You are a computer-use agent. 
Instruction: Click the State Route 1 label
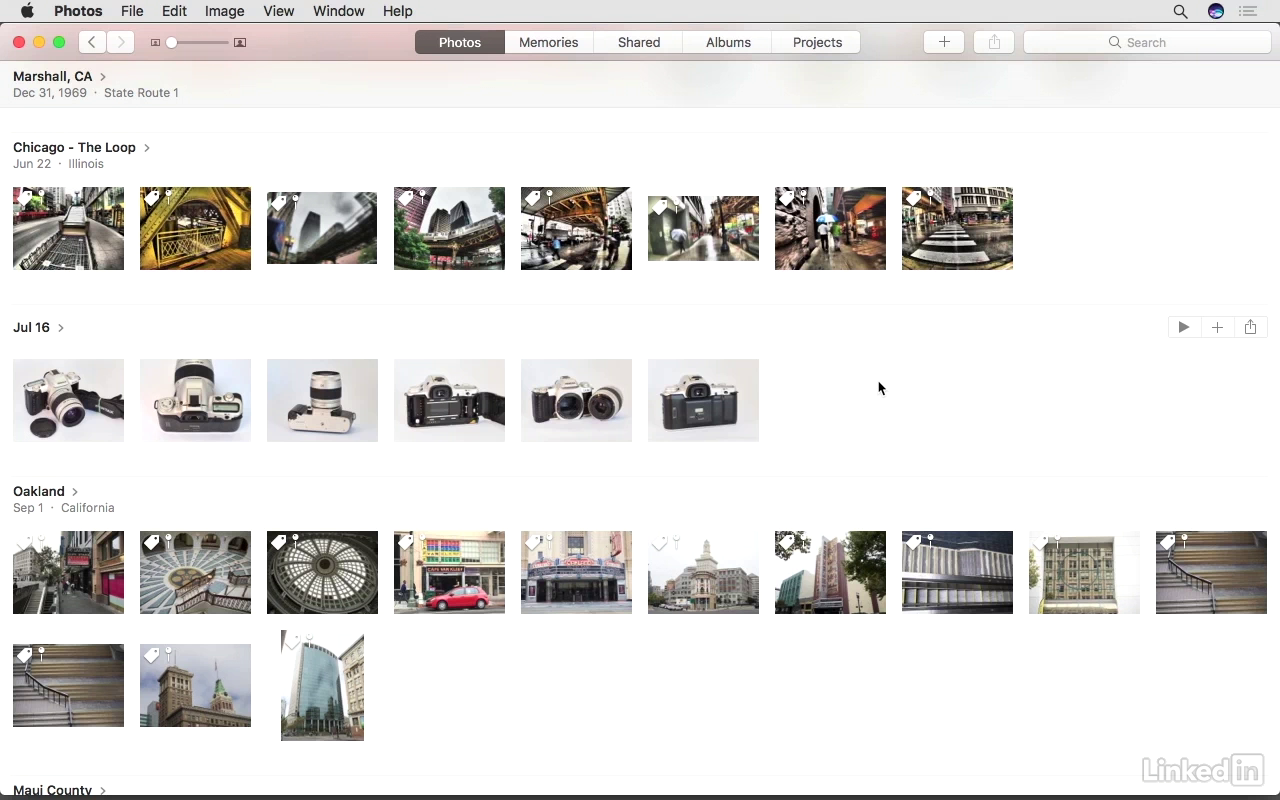[141, 93]
